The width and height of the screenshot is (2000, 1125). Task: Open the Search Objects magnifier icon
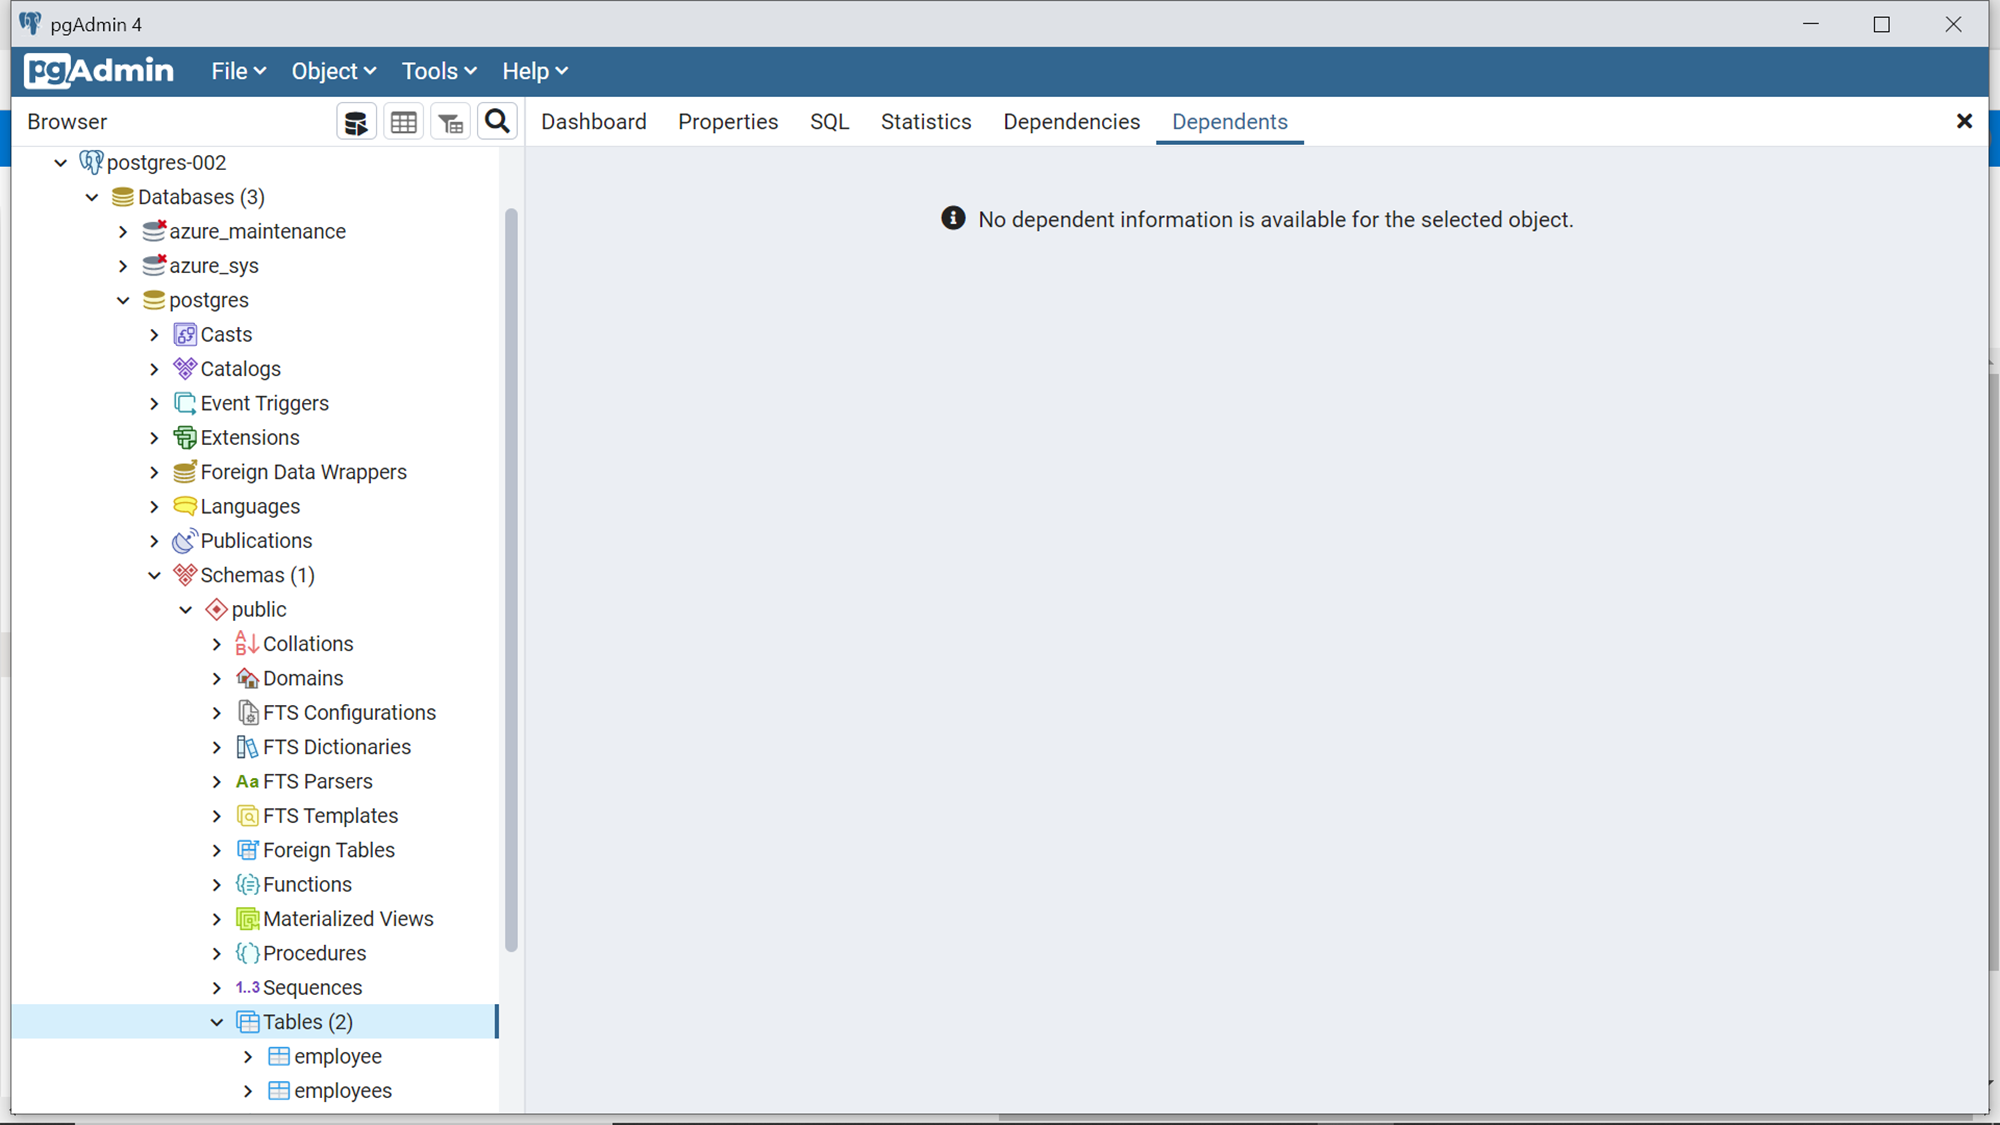[x=497, y=122]
